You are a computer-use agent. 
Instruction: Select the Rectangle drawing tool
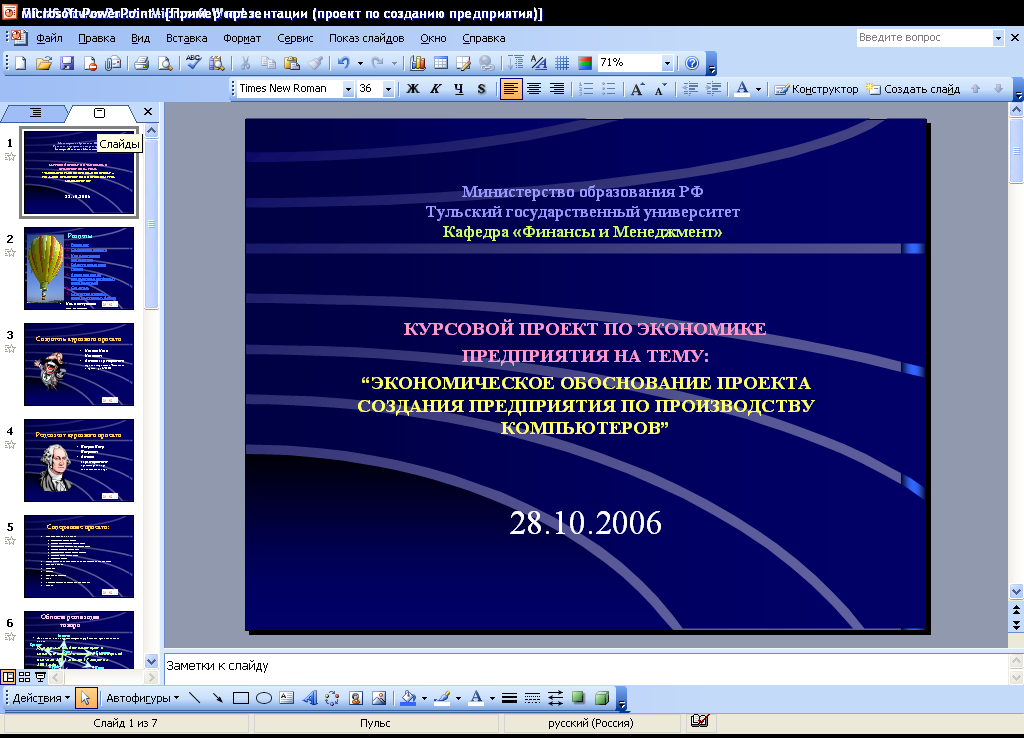(241, 698)
